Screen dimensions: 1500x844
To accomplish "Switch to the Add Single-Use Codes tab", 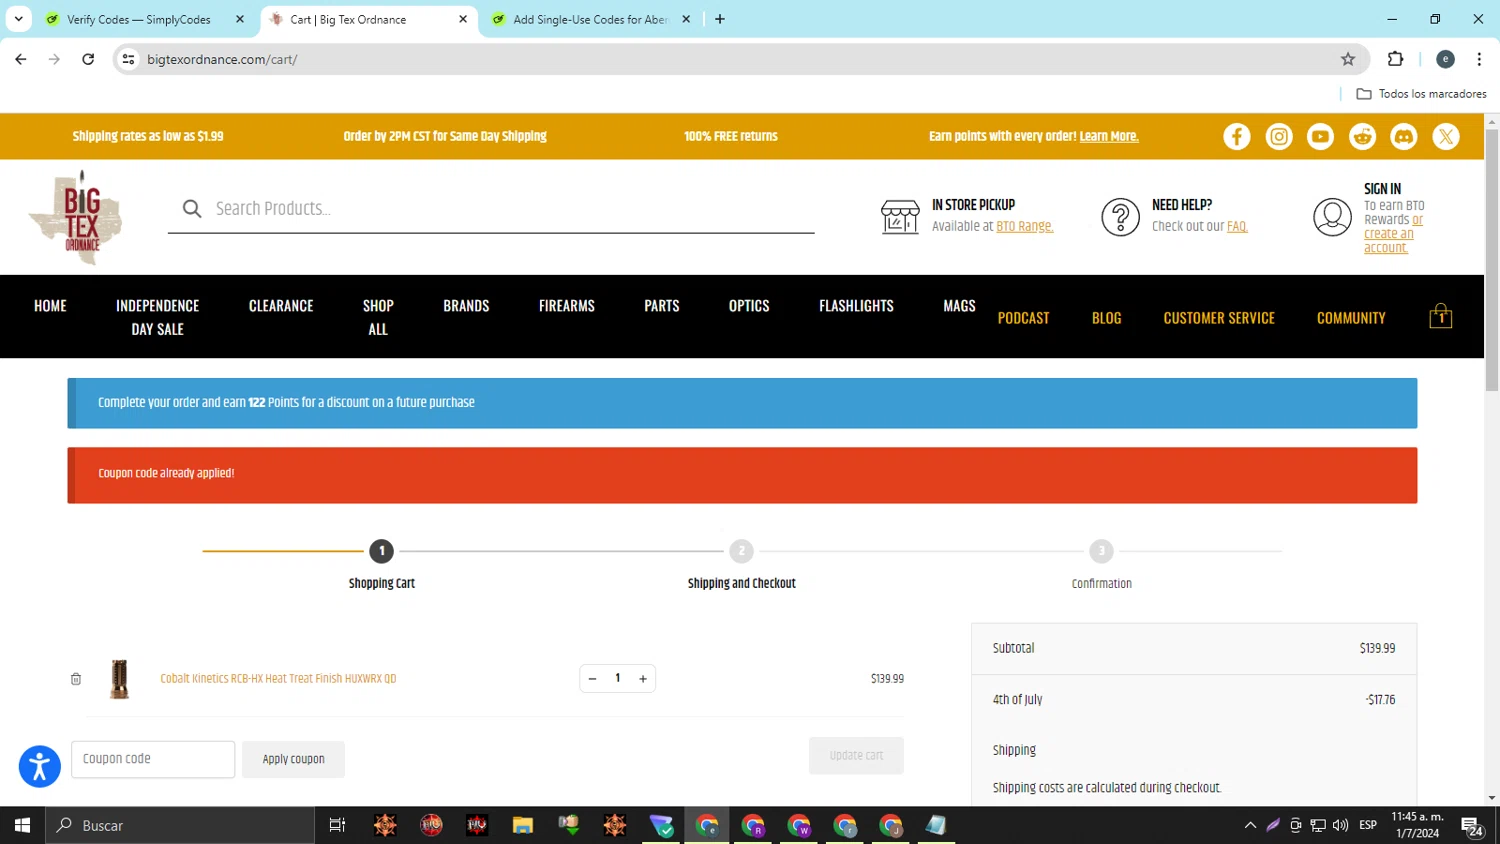I will pyautogui.click(x=591, y=19).
